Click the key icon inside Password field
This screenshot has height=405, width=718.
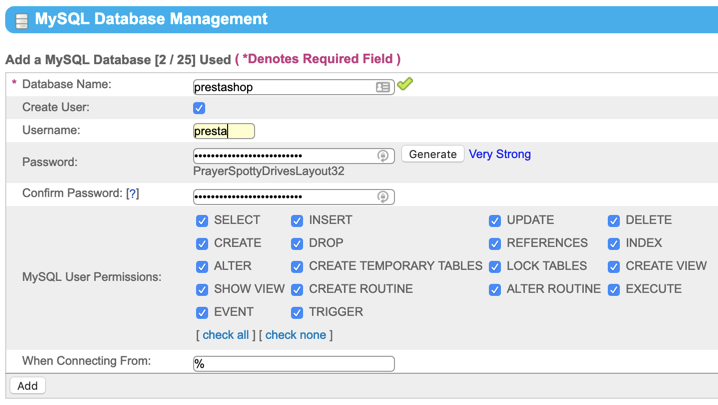(383, 156)
